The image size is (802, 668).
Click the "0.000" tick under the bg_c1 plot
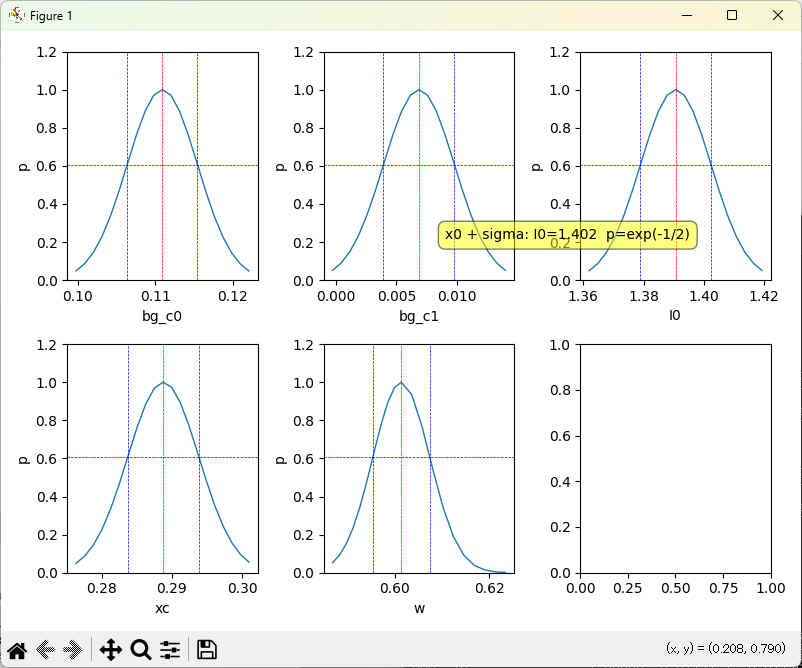click(336, 296)
